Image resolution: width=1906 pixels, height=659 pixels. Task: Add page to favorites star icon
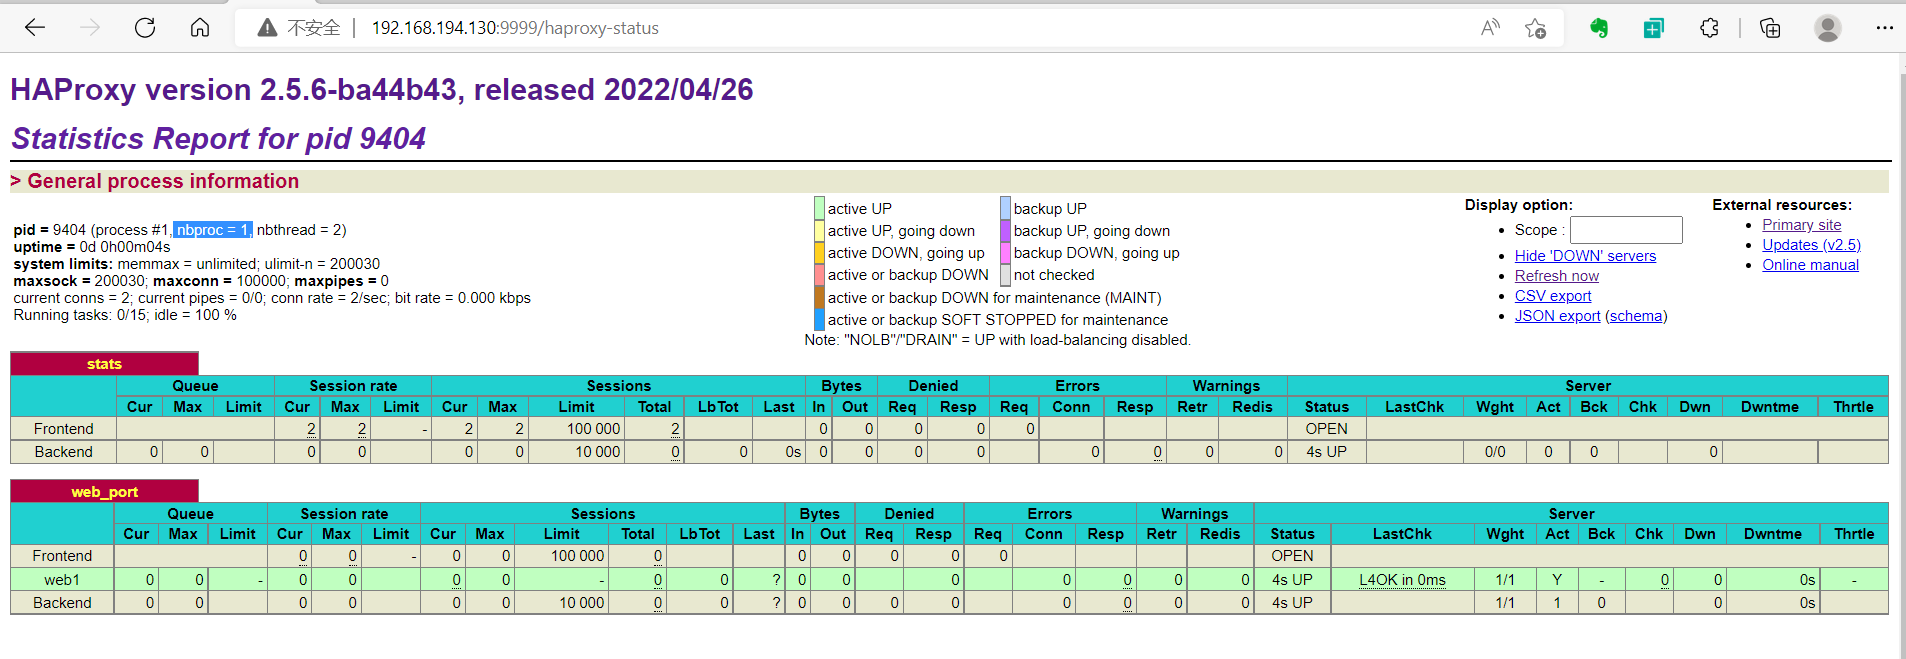tap(1536, 28)
